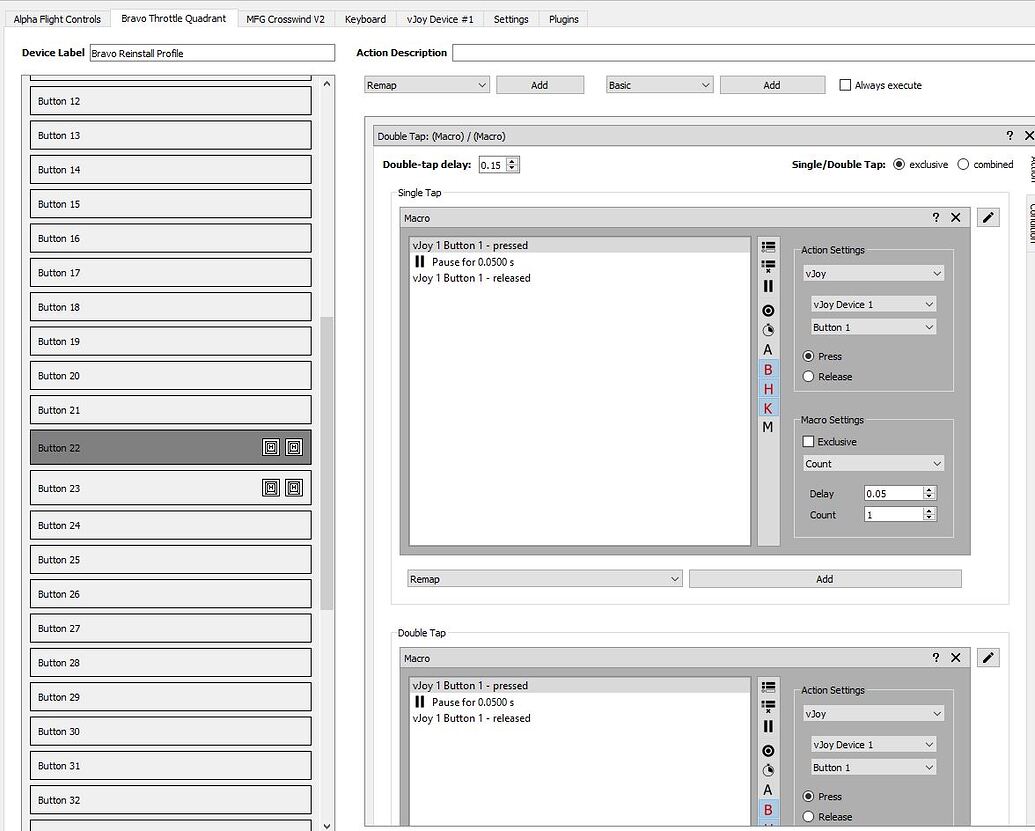Click the record icon in Single Tap macro toolbar
1035x831 pixels.
click(x=768, y=311)
